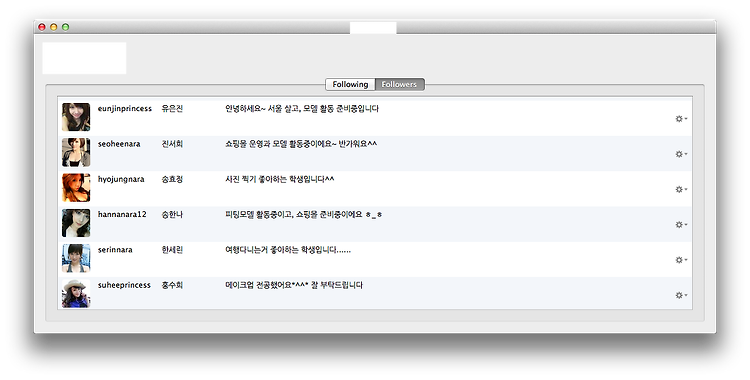750x380 pixels.
Task: Click the bio text of serinnara
Action: [288, 250]
